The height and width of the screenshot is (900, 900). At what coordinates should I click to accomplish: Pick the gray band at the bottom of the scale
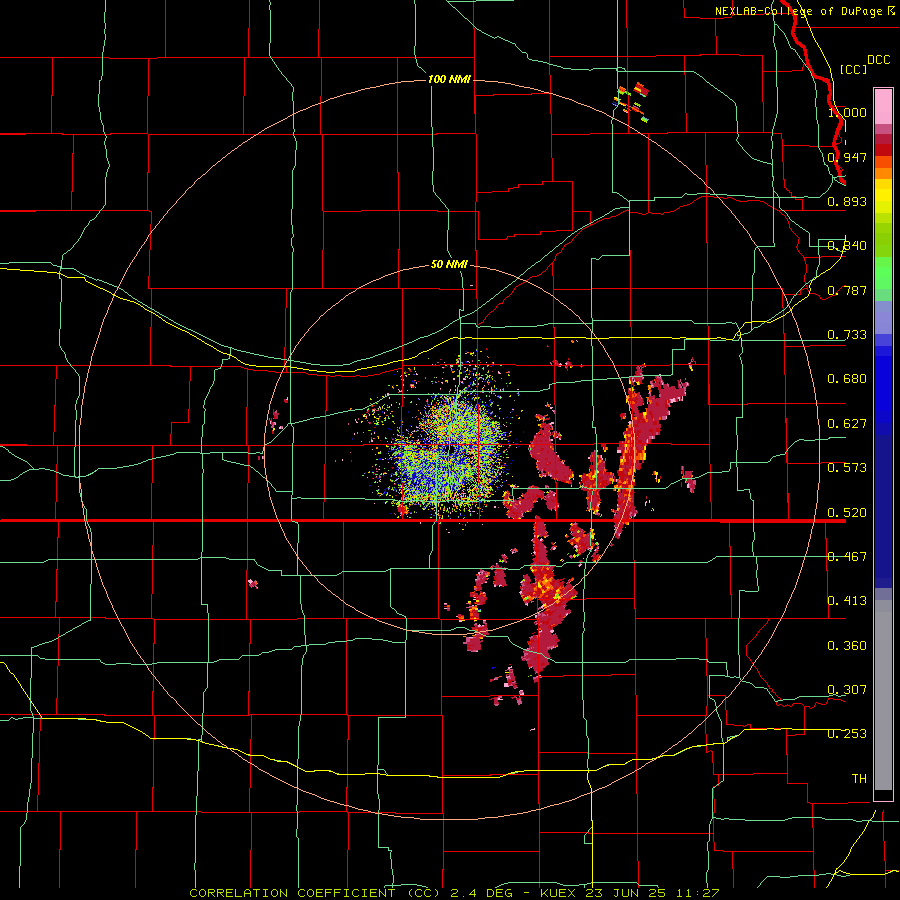(883, 695)
